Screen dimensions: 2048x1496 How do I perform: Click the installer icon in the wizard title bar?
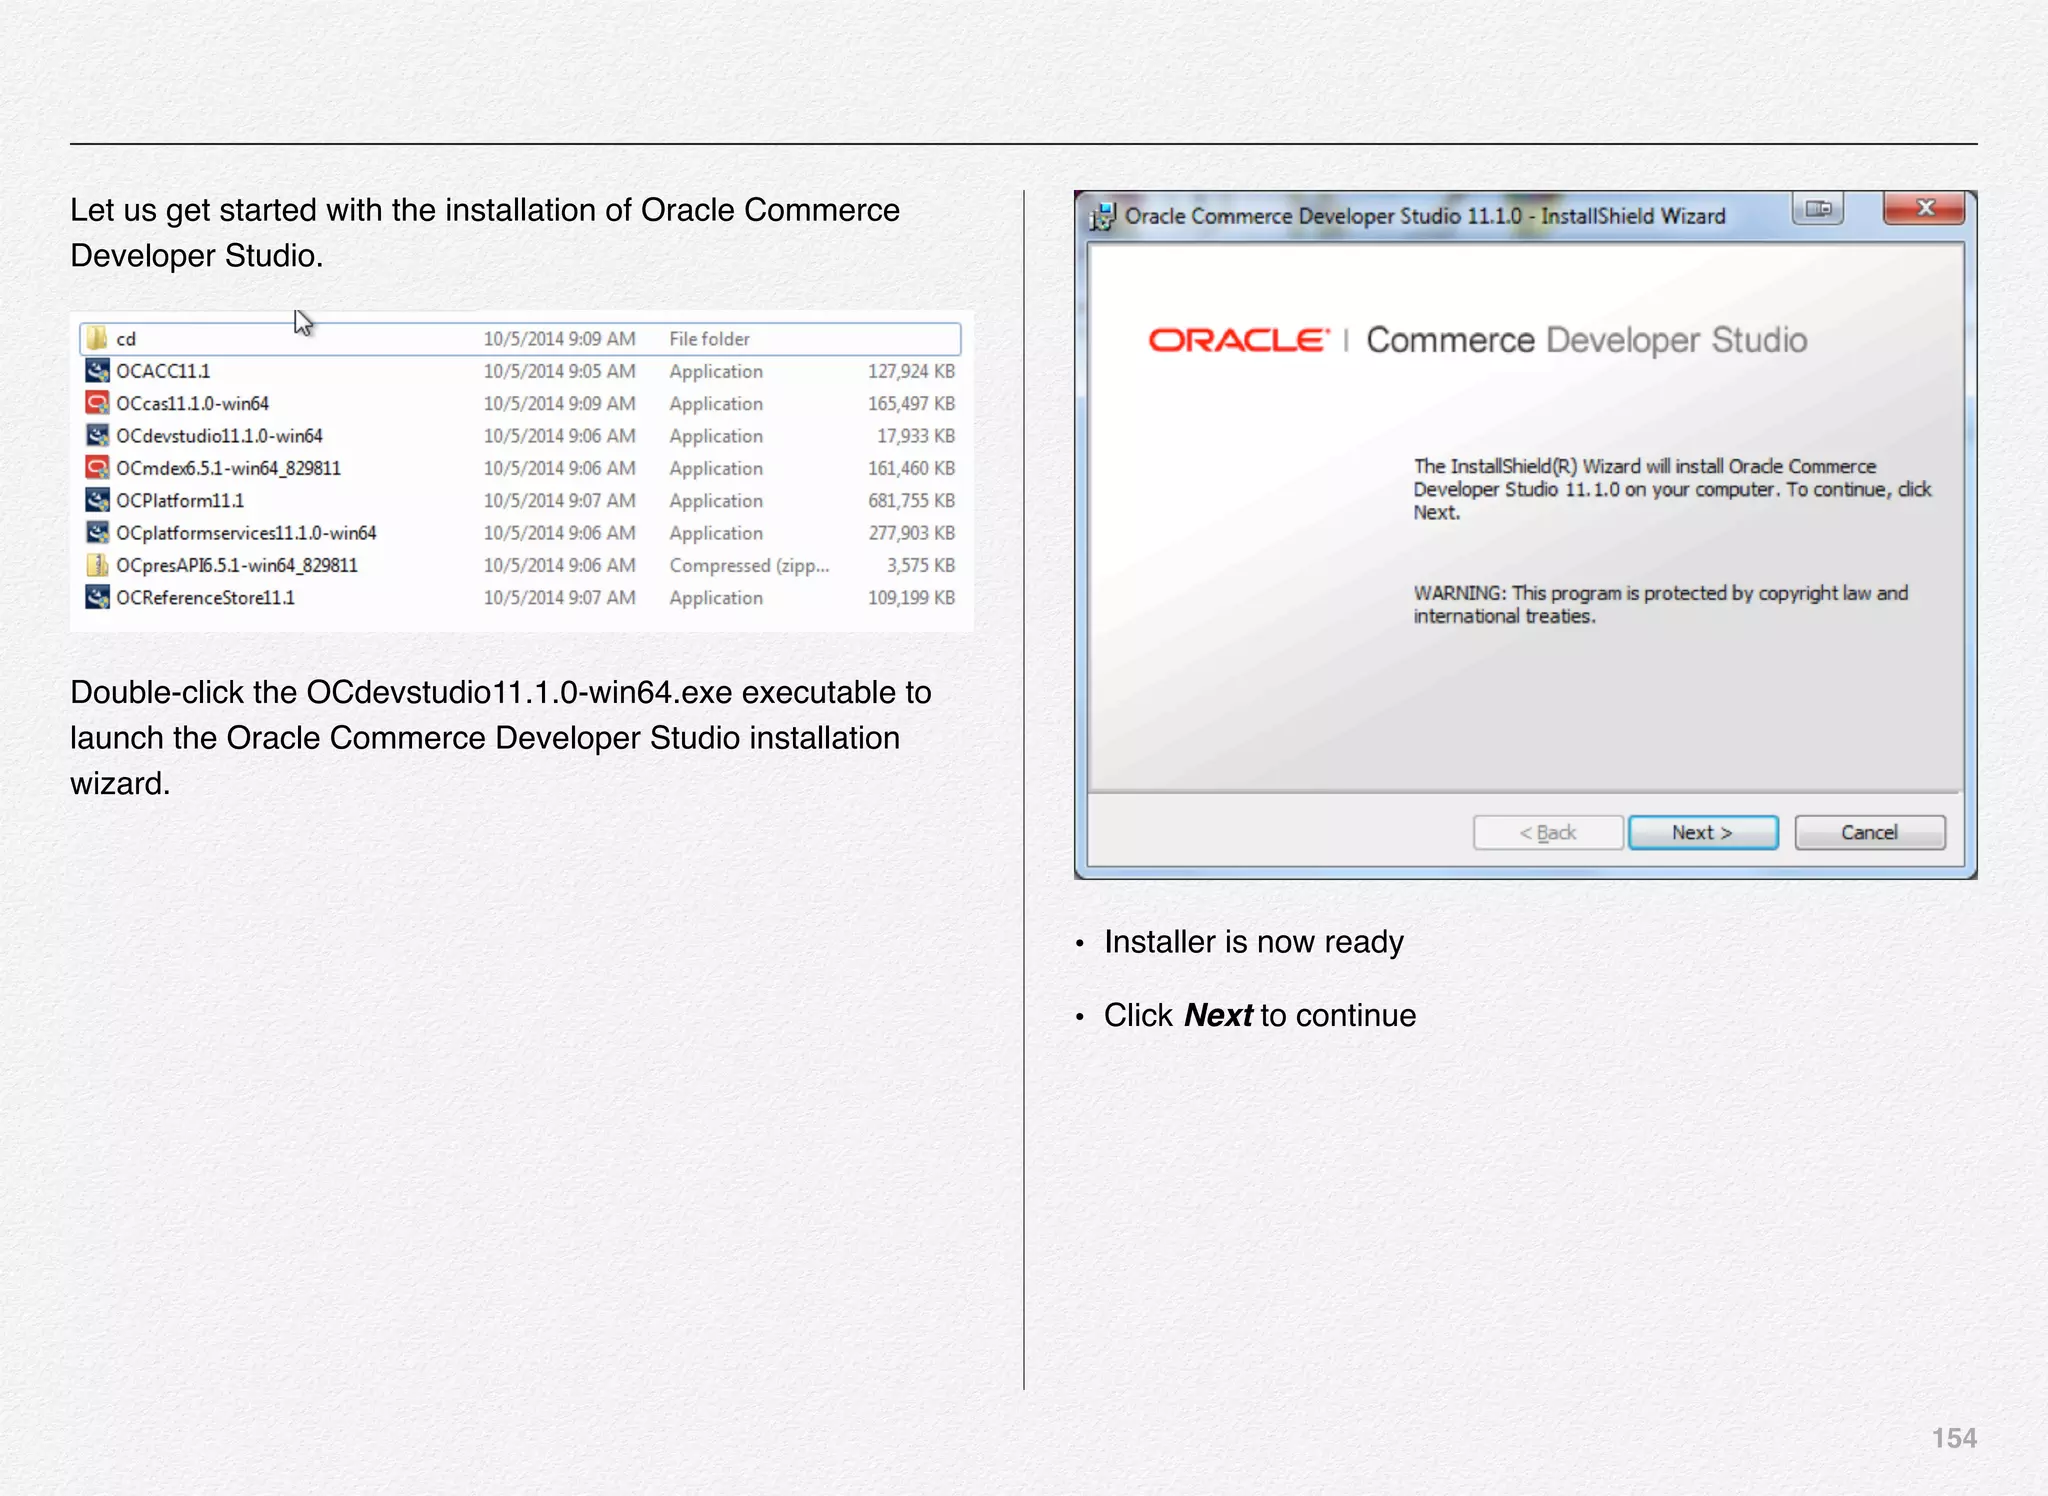[x=1102, y=216]
